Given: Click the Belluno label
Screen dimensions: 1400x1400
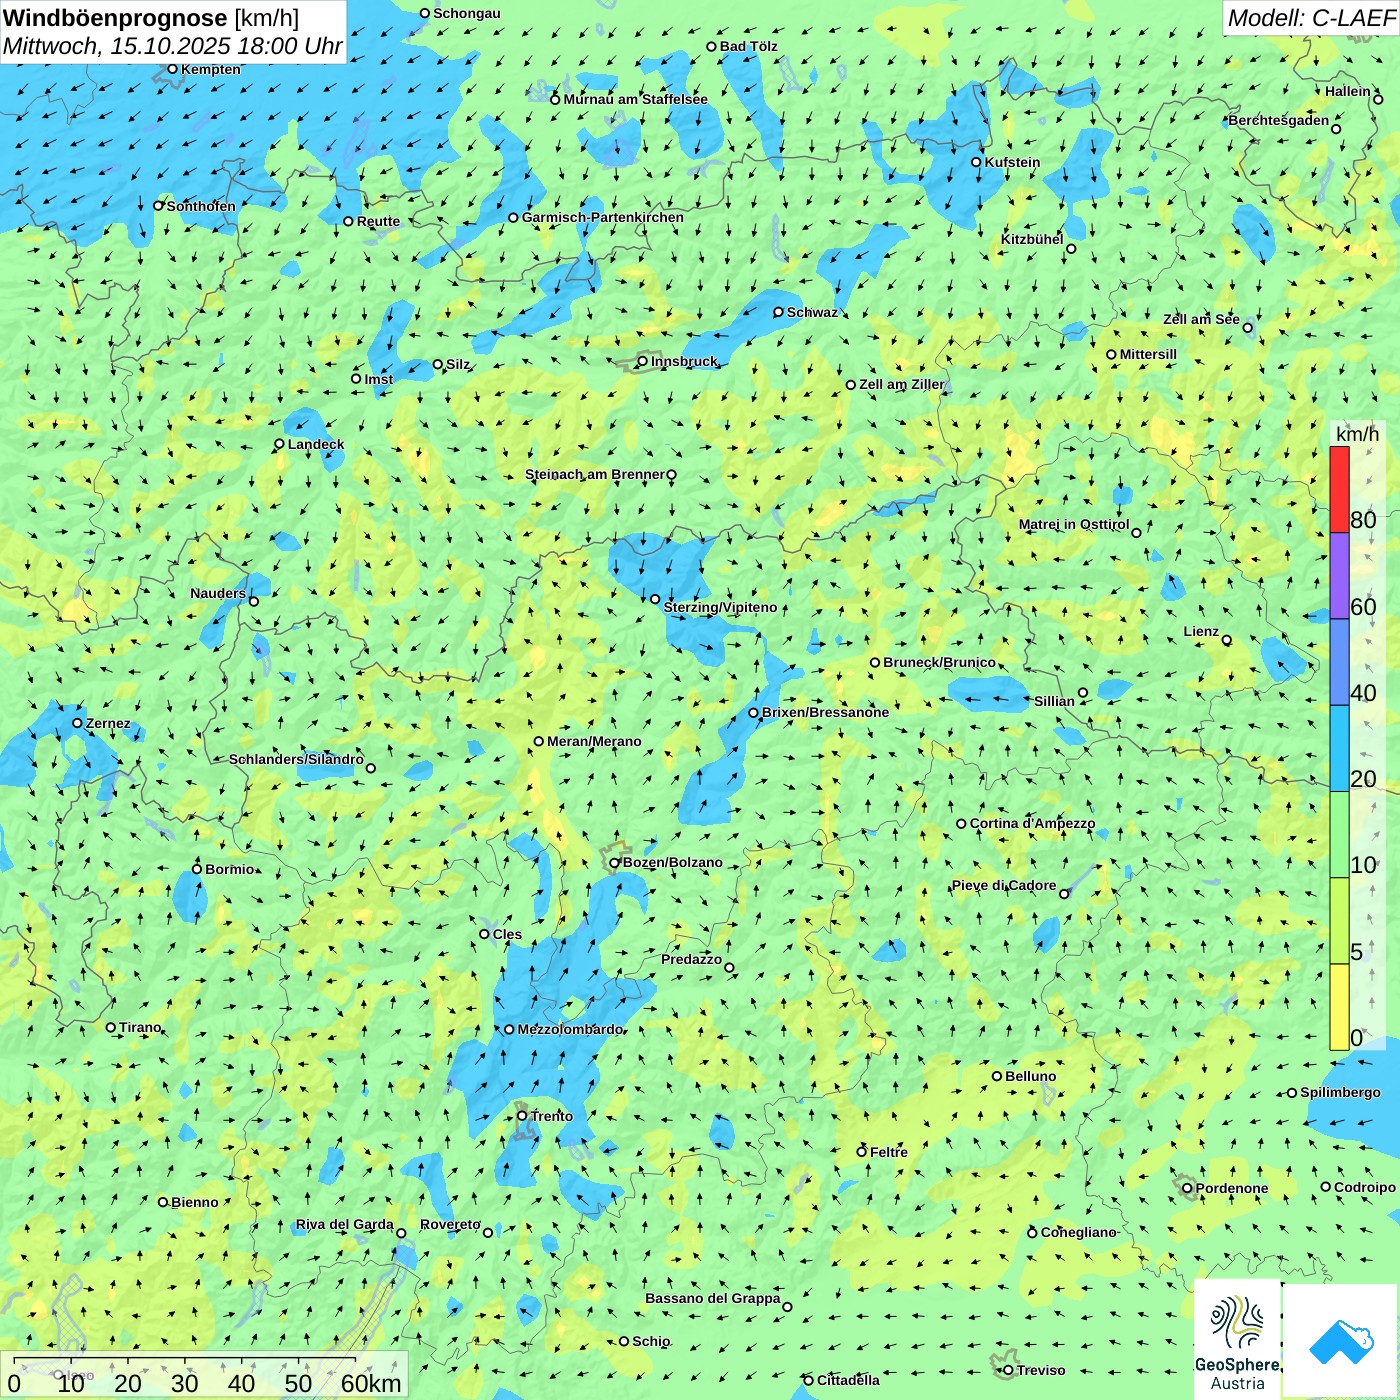Looking at the screenshot, I should (1030, 1076).
